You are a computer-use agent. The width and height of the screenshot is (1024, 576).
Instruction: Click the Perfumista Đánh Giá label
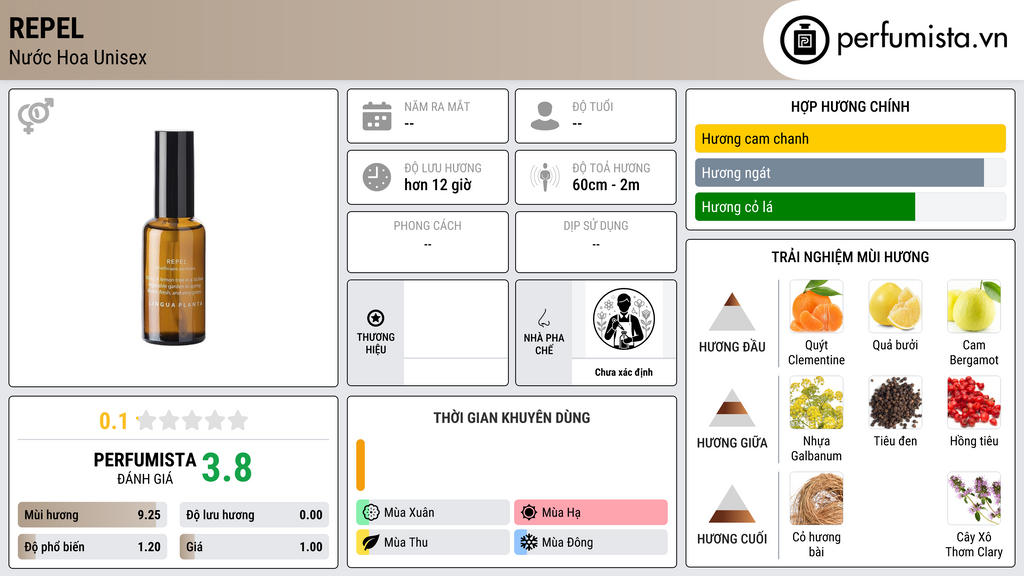tap(145, 468)
